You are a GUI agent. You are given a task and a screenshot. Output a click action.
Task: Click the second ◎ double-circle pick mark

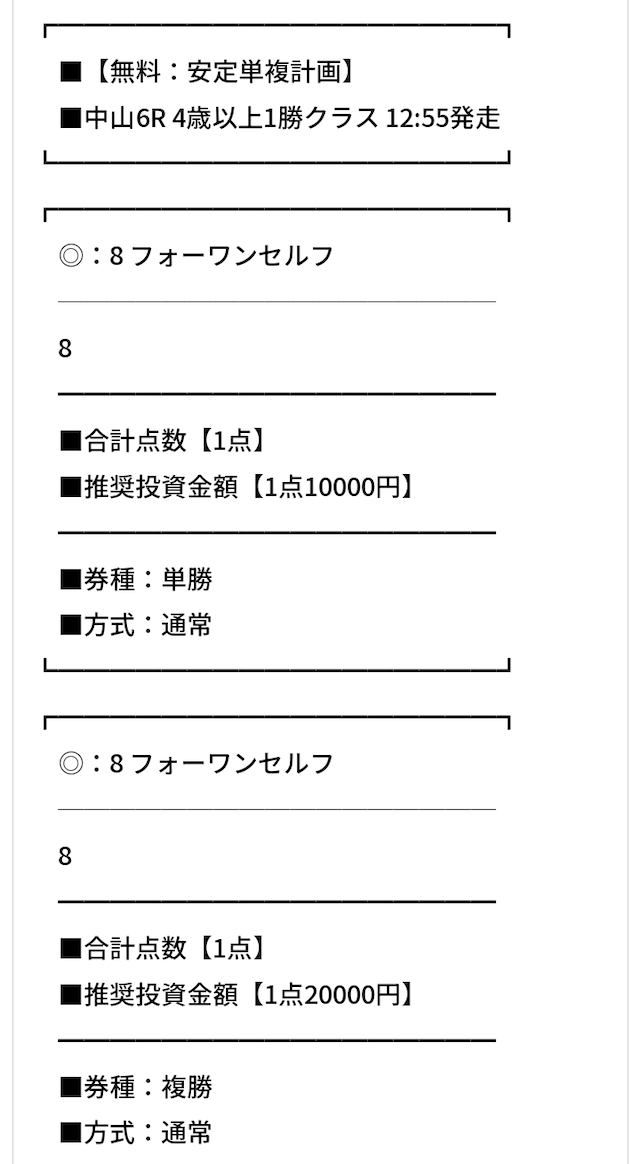(x=71, y=764)
